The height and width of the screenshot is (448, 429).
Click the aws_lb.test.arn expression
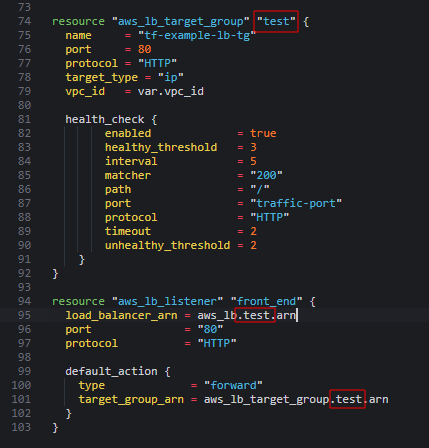pyautogui.click(x=246, y=315)
